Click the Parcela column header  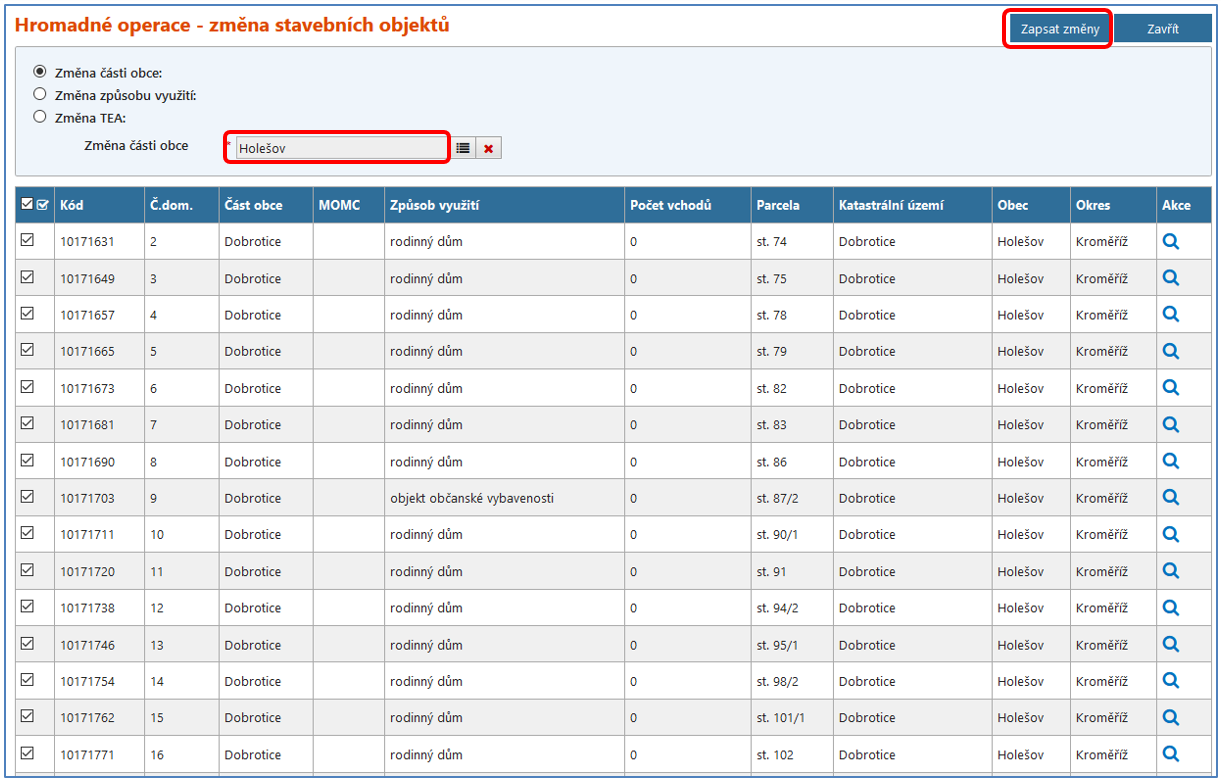[778, 205]
